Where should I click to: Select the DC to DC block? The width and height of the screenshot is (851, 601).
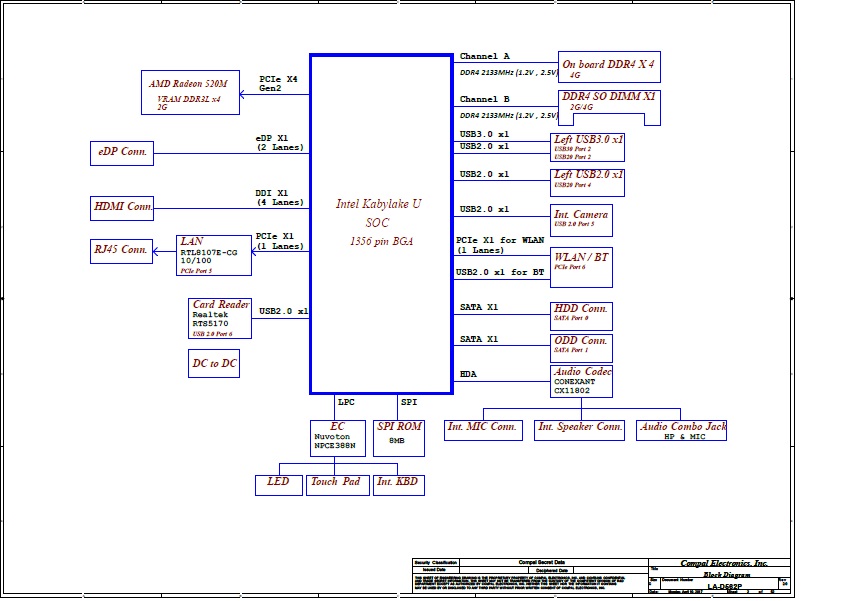214,363
